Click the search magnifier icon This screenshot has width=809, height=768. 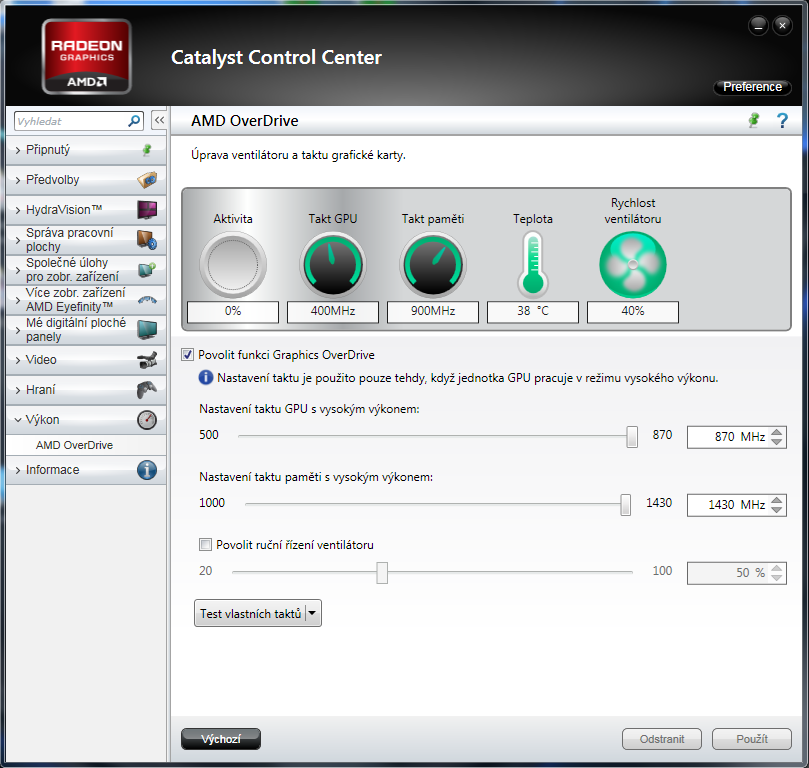point(135,121)
